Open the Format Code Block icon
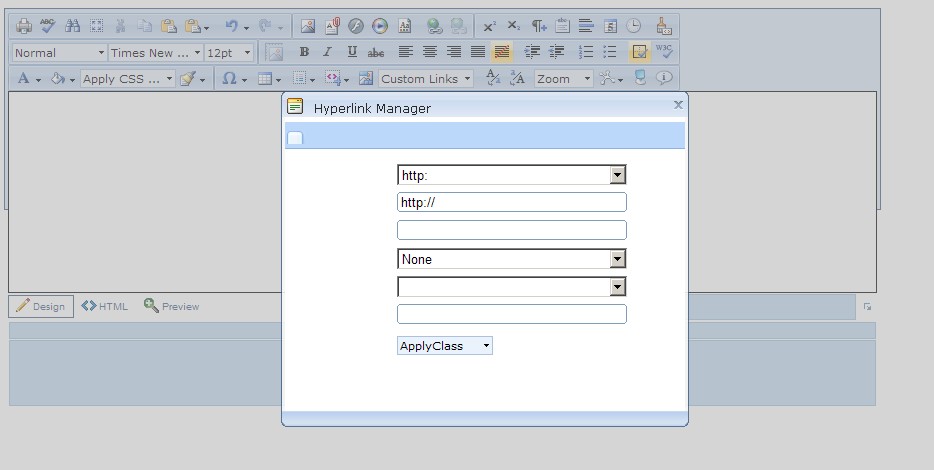This screenshot has height=470, width=934. 664,26
